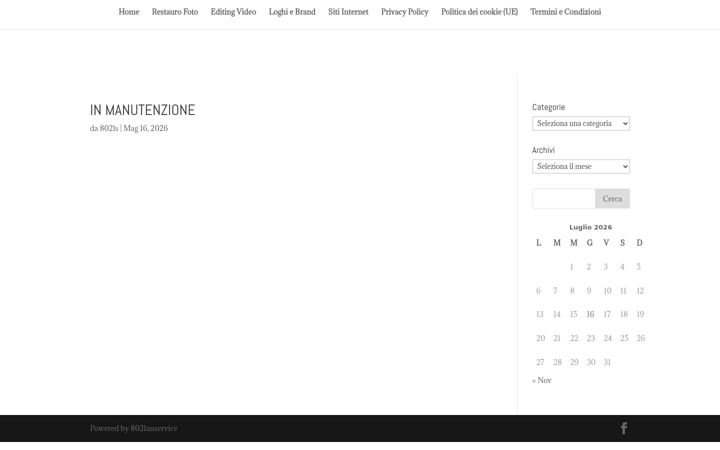Open author link 8021s
Screen dimensions: 720x450
point(109,128)
